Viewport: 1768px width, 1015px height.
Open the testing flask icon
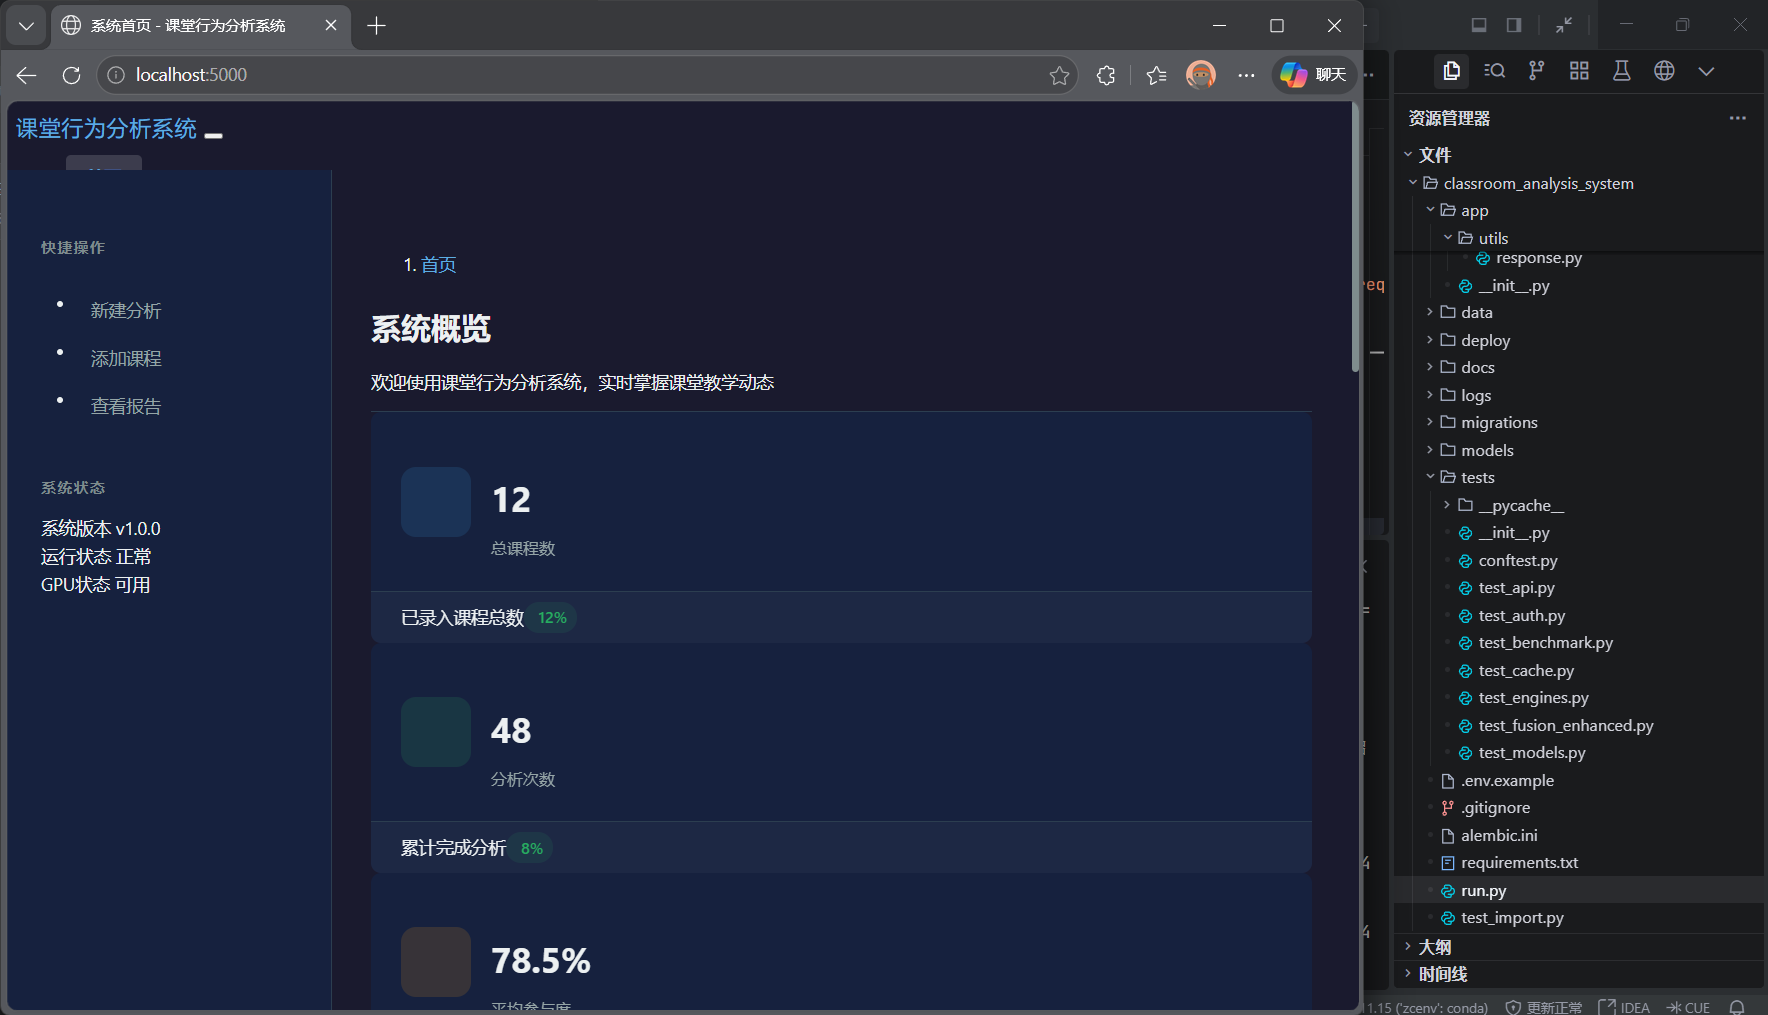pyautogui.click(x=1621, y=71)
